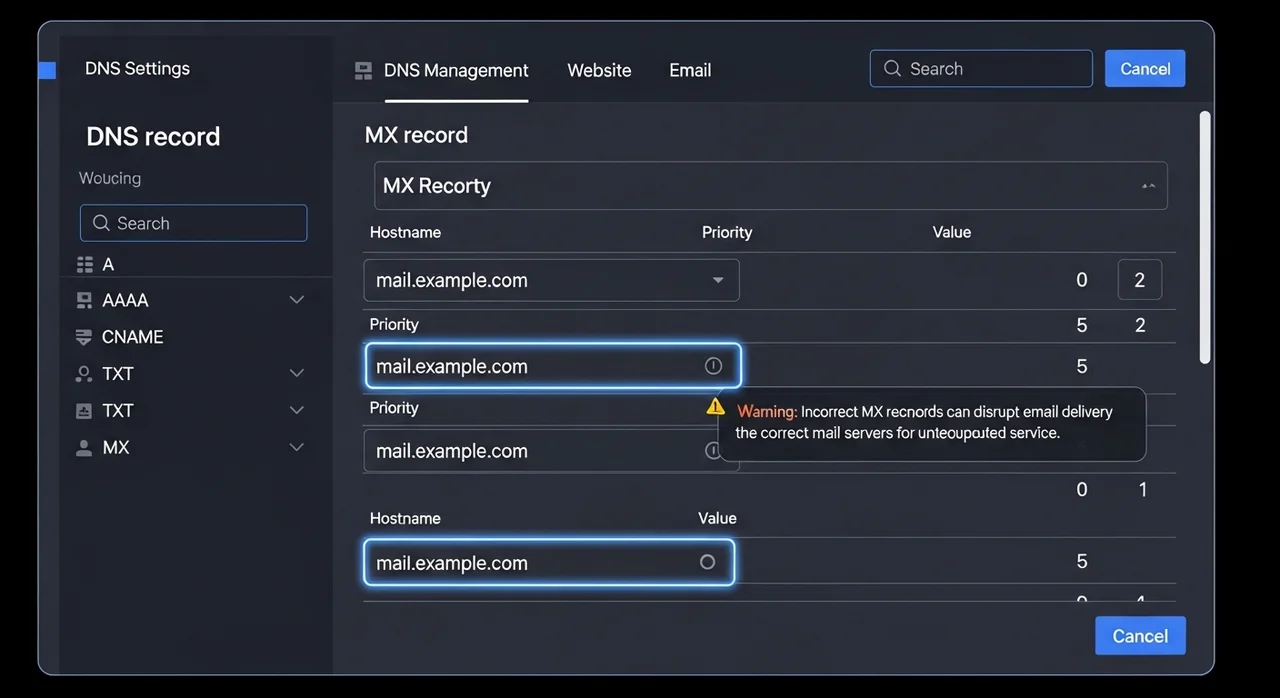Open the Email tab

click(690, 71)
